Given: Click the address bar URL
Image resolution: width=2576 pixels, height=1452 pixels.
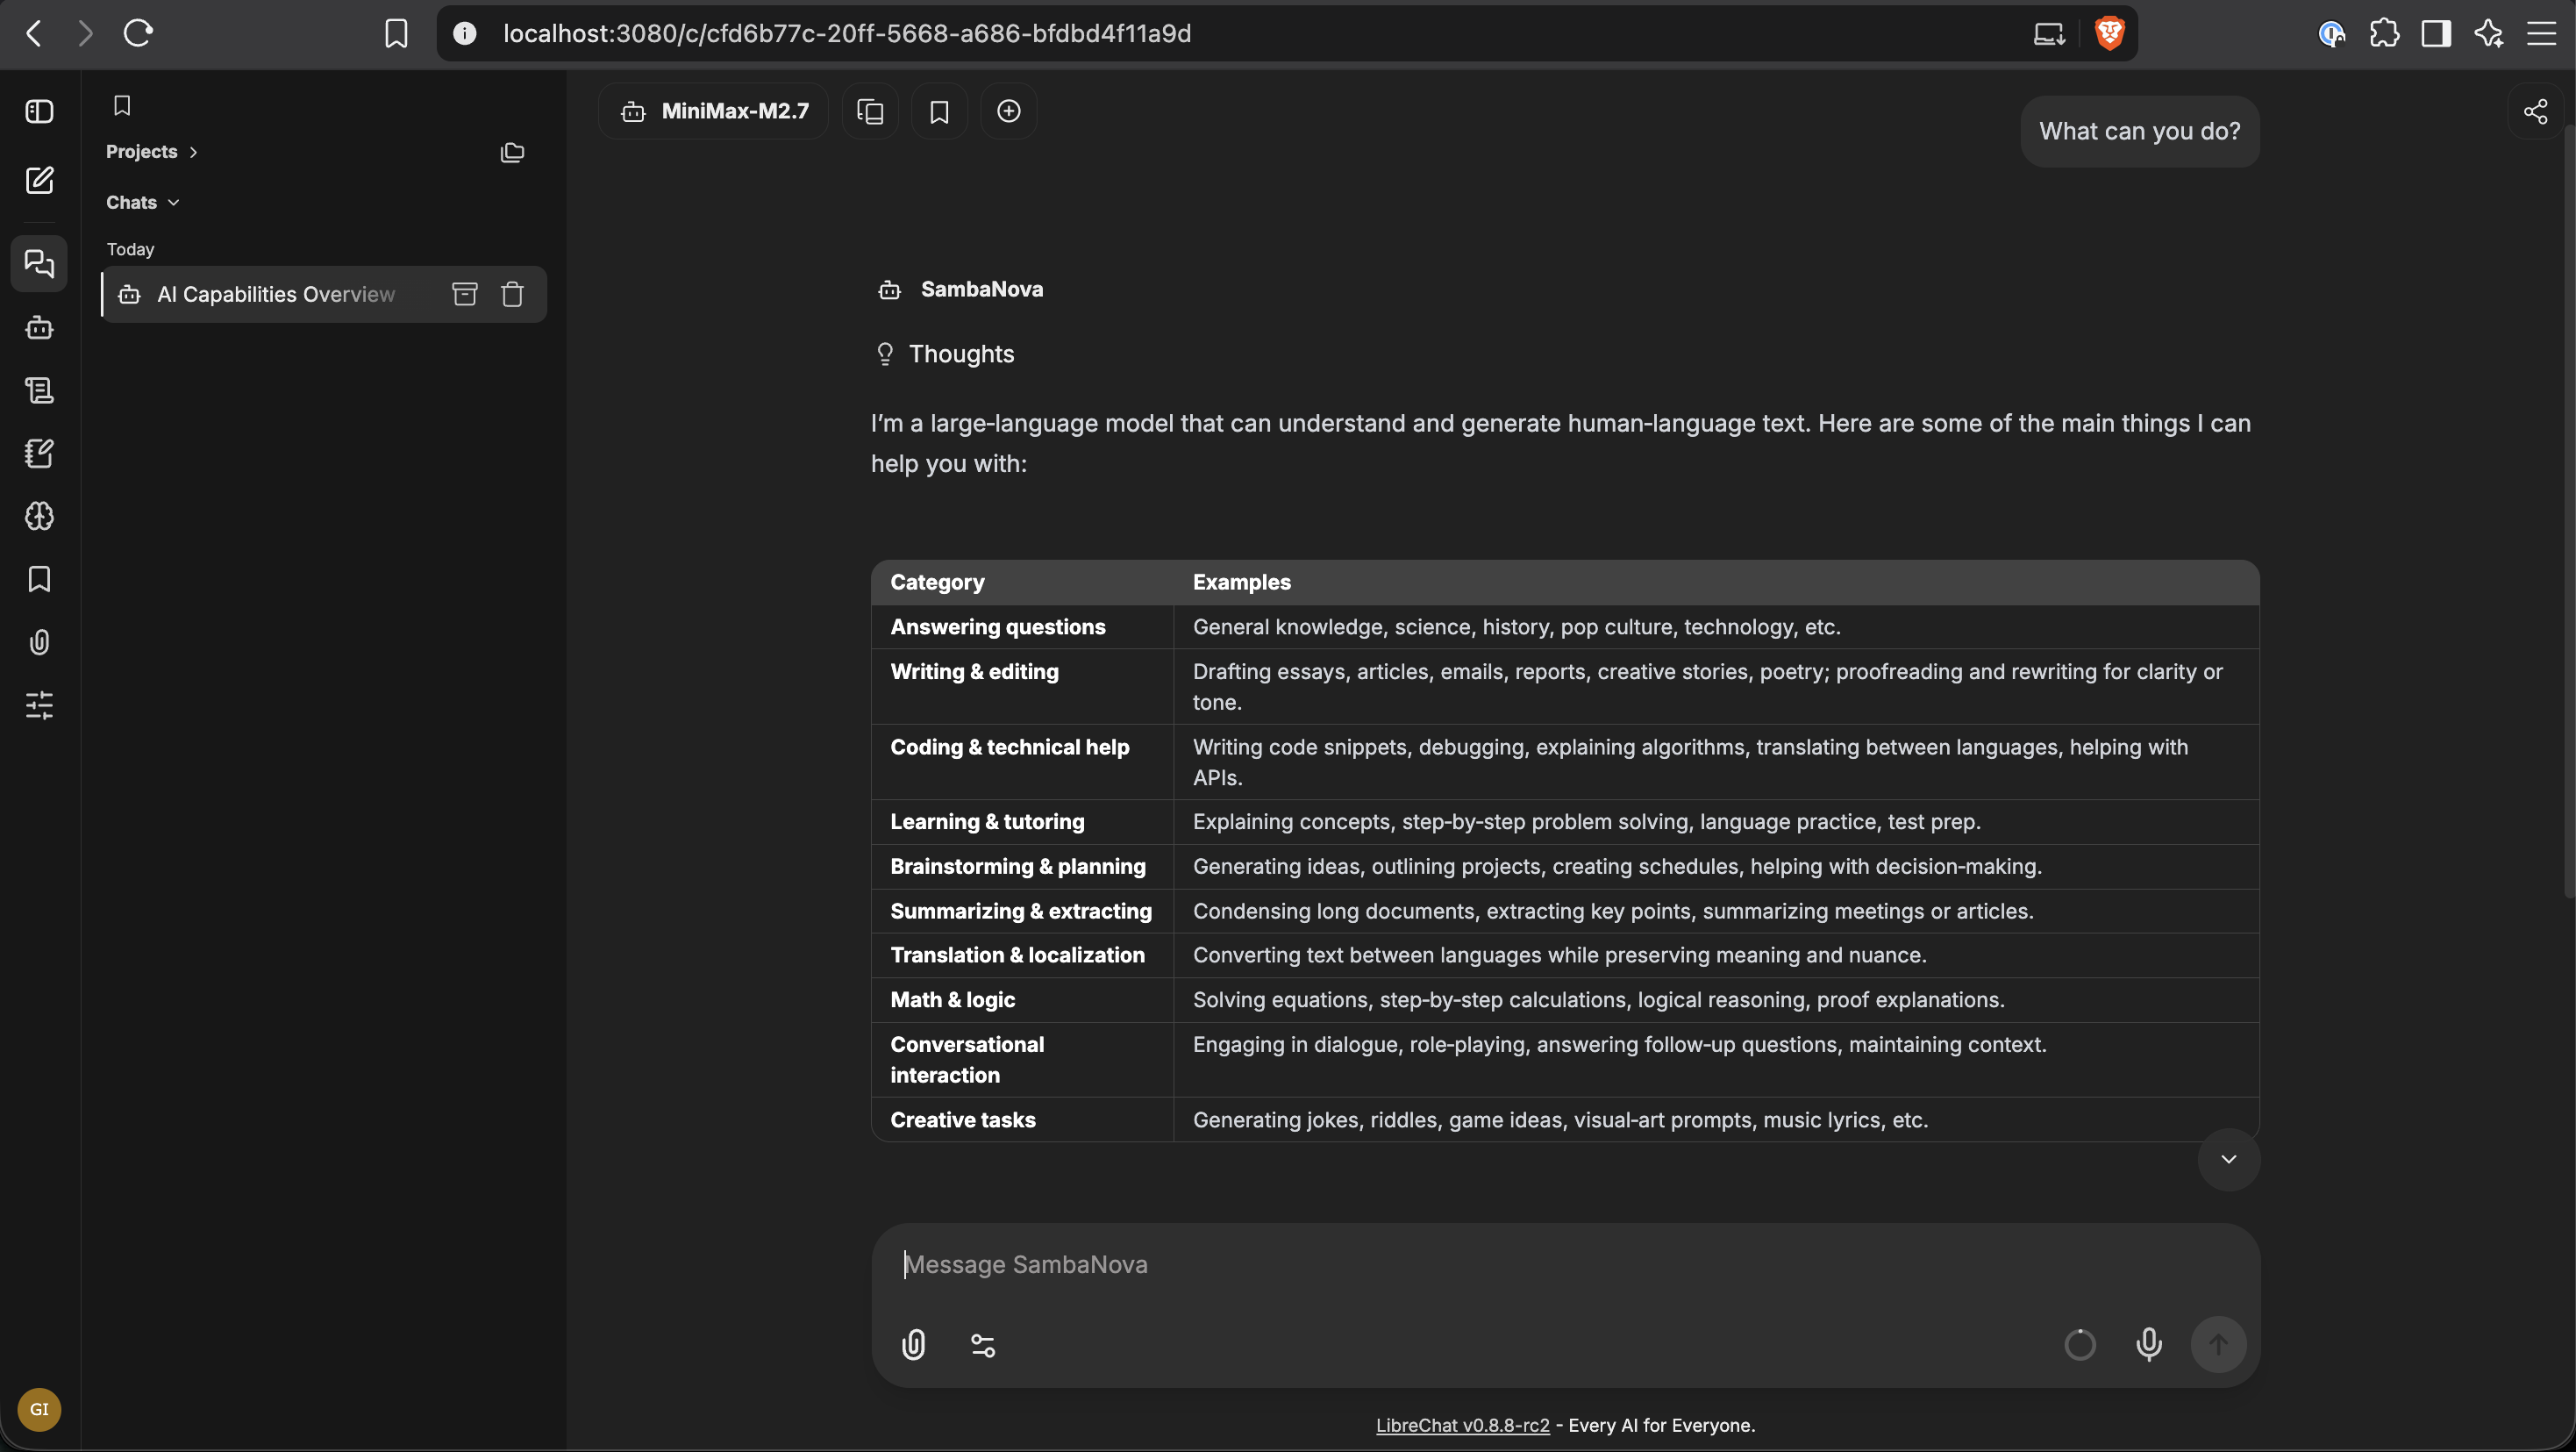Looking at the screenshot, I should 847,33.
